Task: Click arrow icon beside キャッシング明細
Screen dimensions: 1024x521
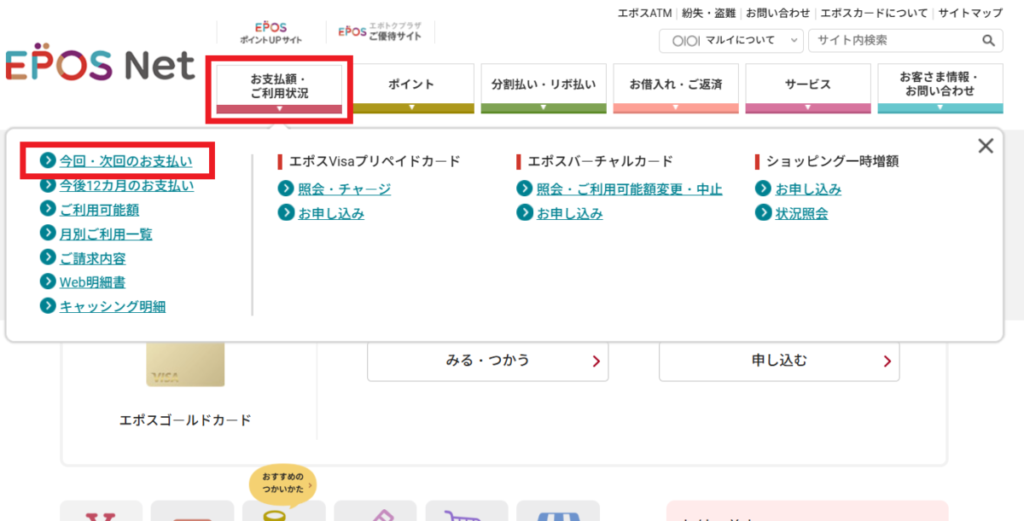Action: coord(48,306)
